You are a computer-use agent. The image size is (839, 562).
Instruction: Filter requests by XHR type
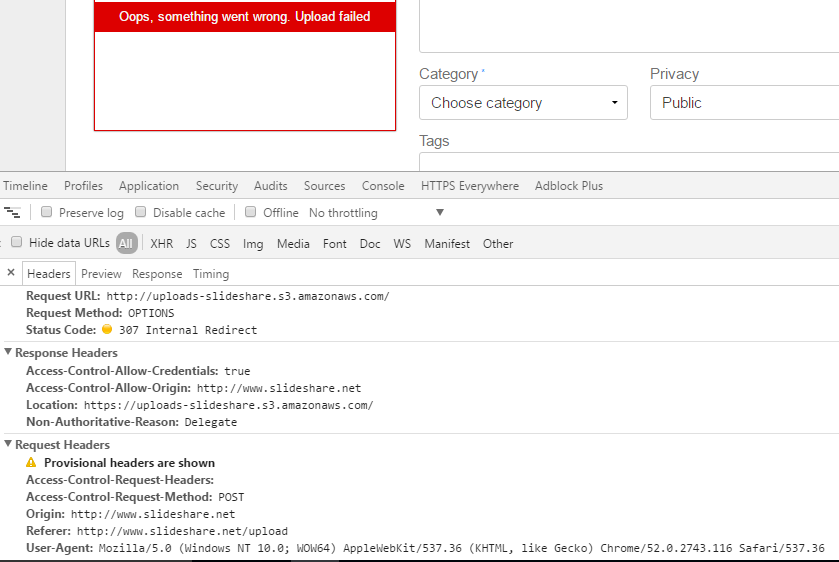tap(161, 244)
